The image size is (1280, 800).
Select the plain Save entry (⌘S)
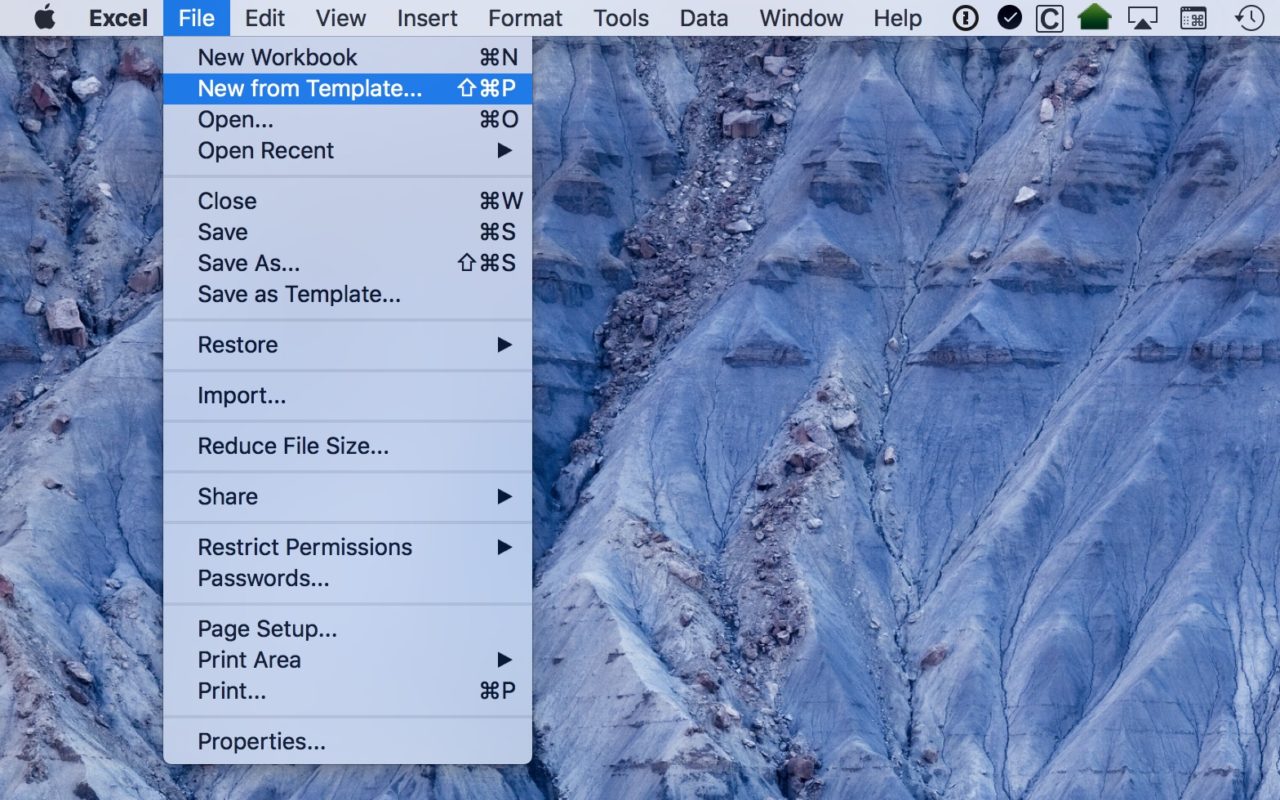tap(348, 232)
